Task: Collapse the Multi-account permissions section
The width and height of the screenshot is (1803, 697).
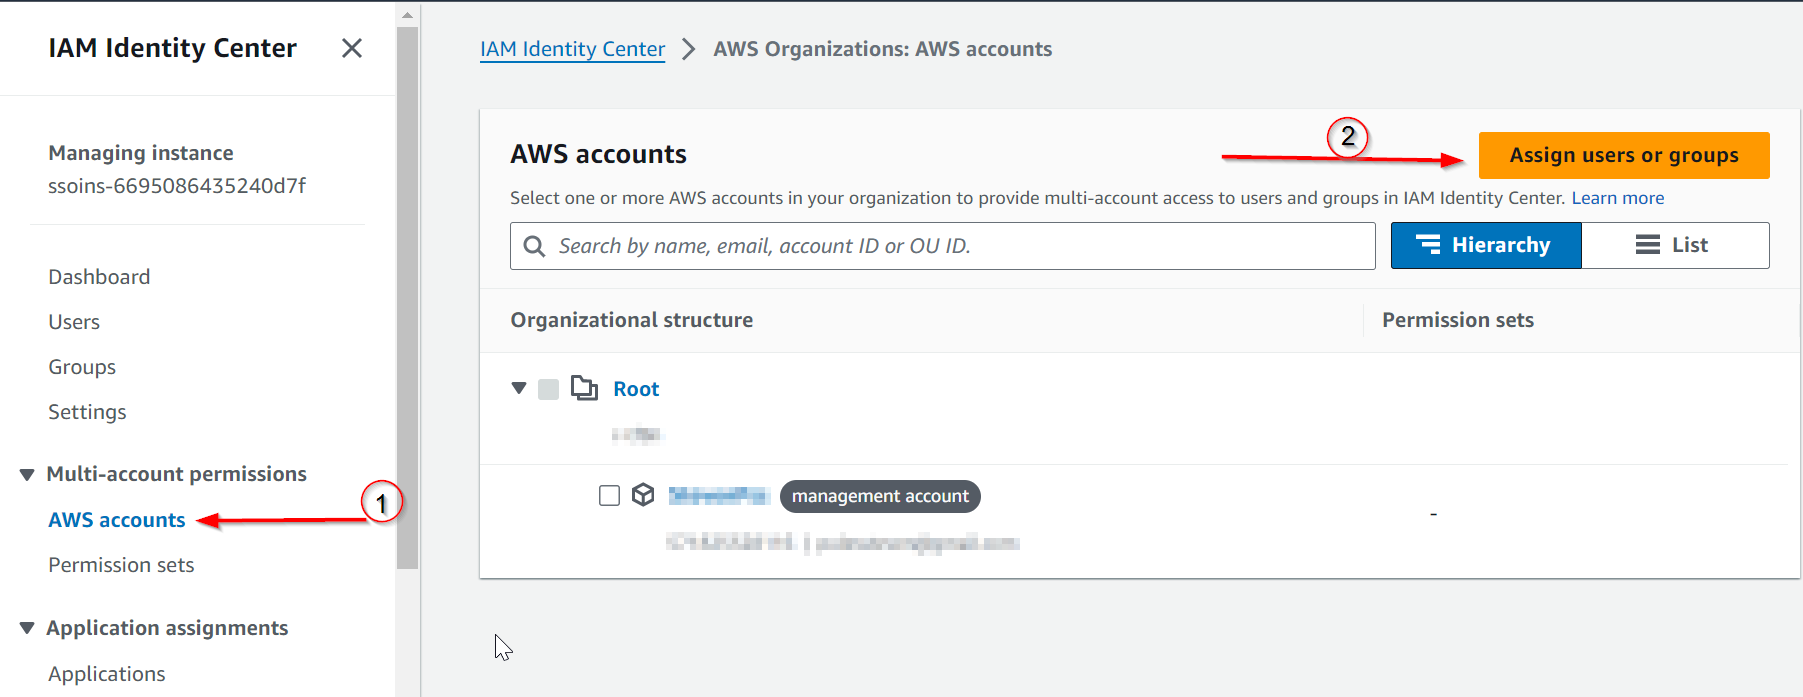Action: [27, 474]
